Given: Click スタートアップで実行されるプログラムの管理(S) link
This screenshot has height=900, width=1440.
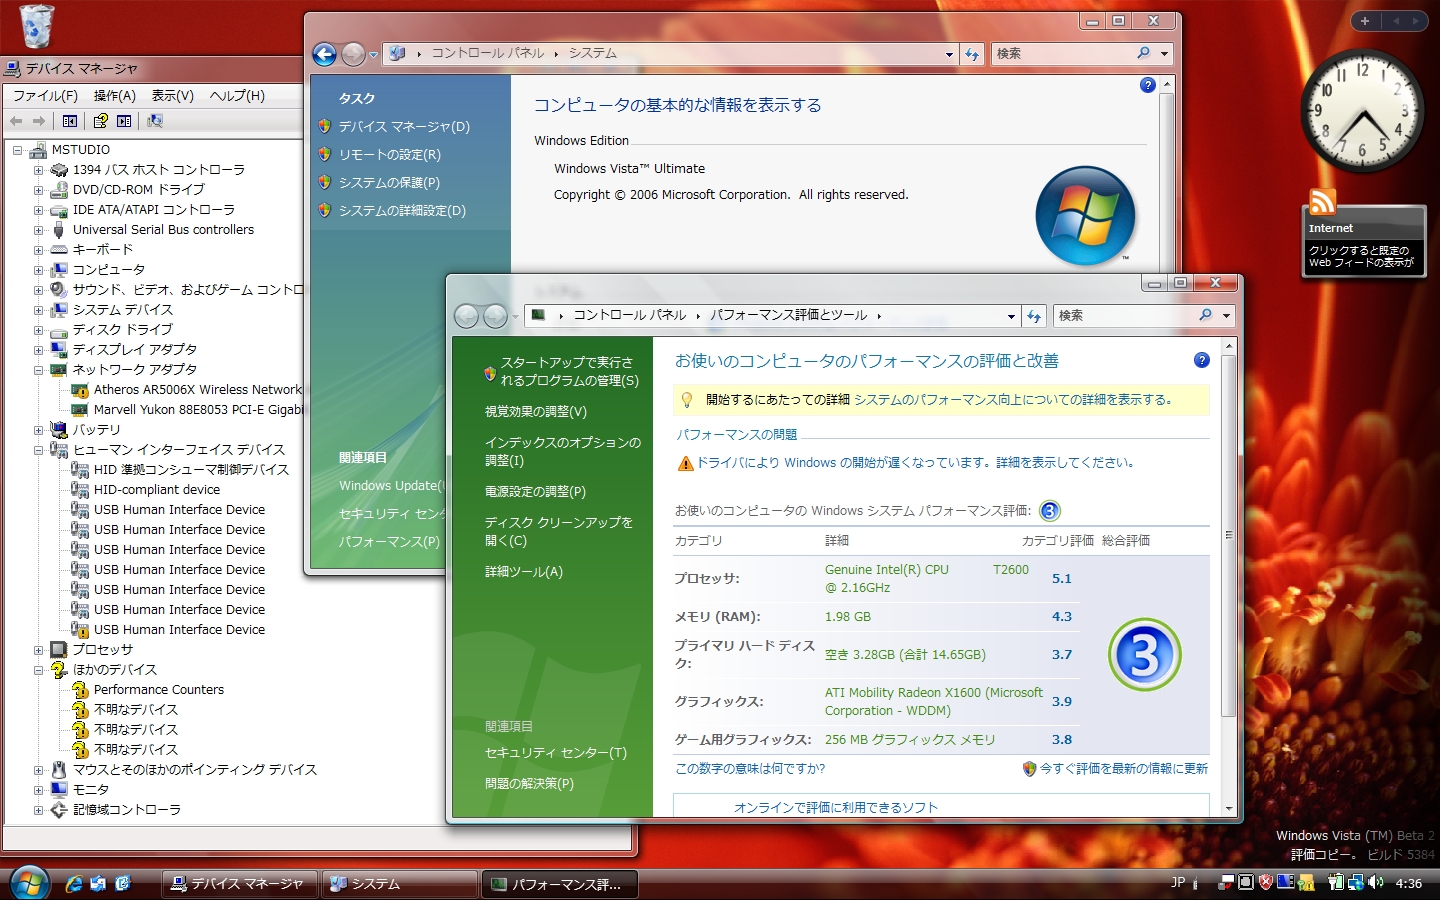Looking at the screenshot, I should pyautogui.click(x=569, y=372).
